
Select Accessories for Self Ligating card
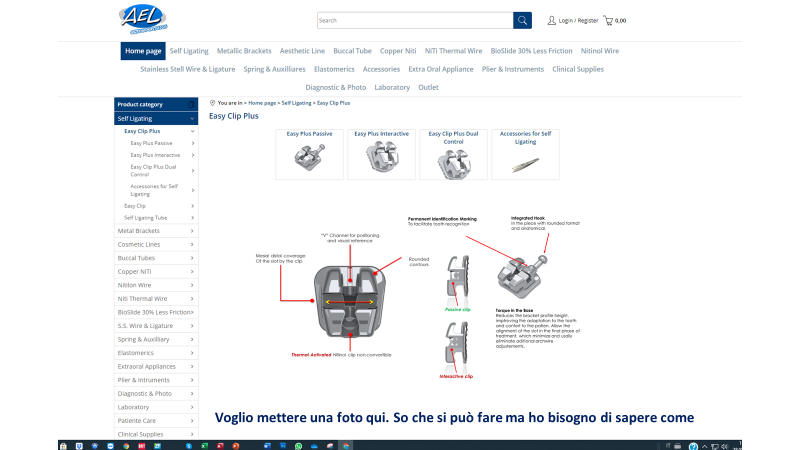tap(525, 154)
